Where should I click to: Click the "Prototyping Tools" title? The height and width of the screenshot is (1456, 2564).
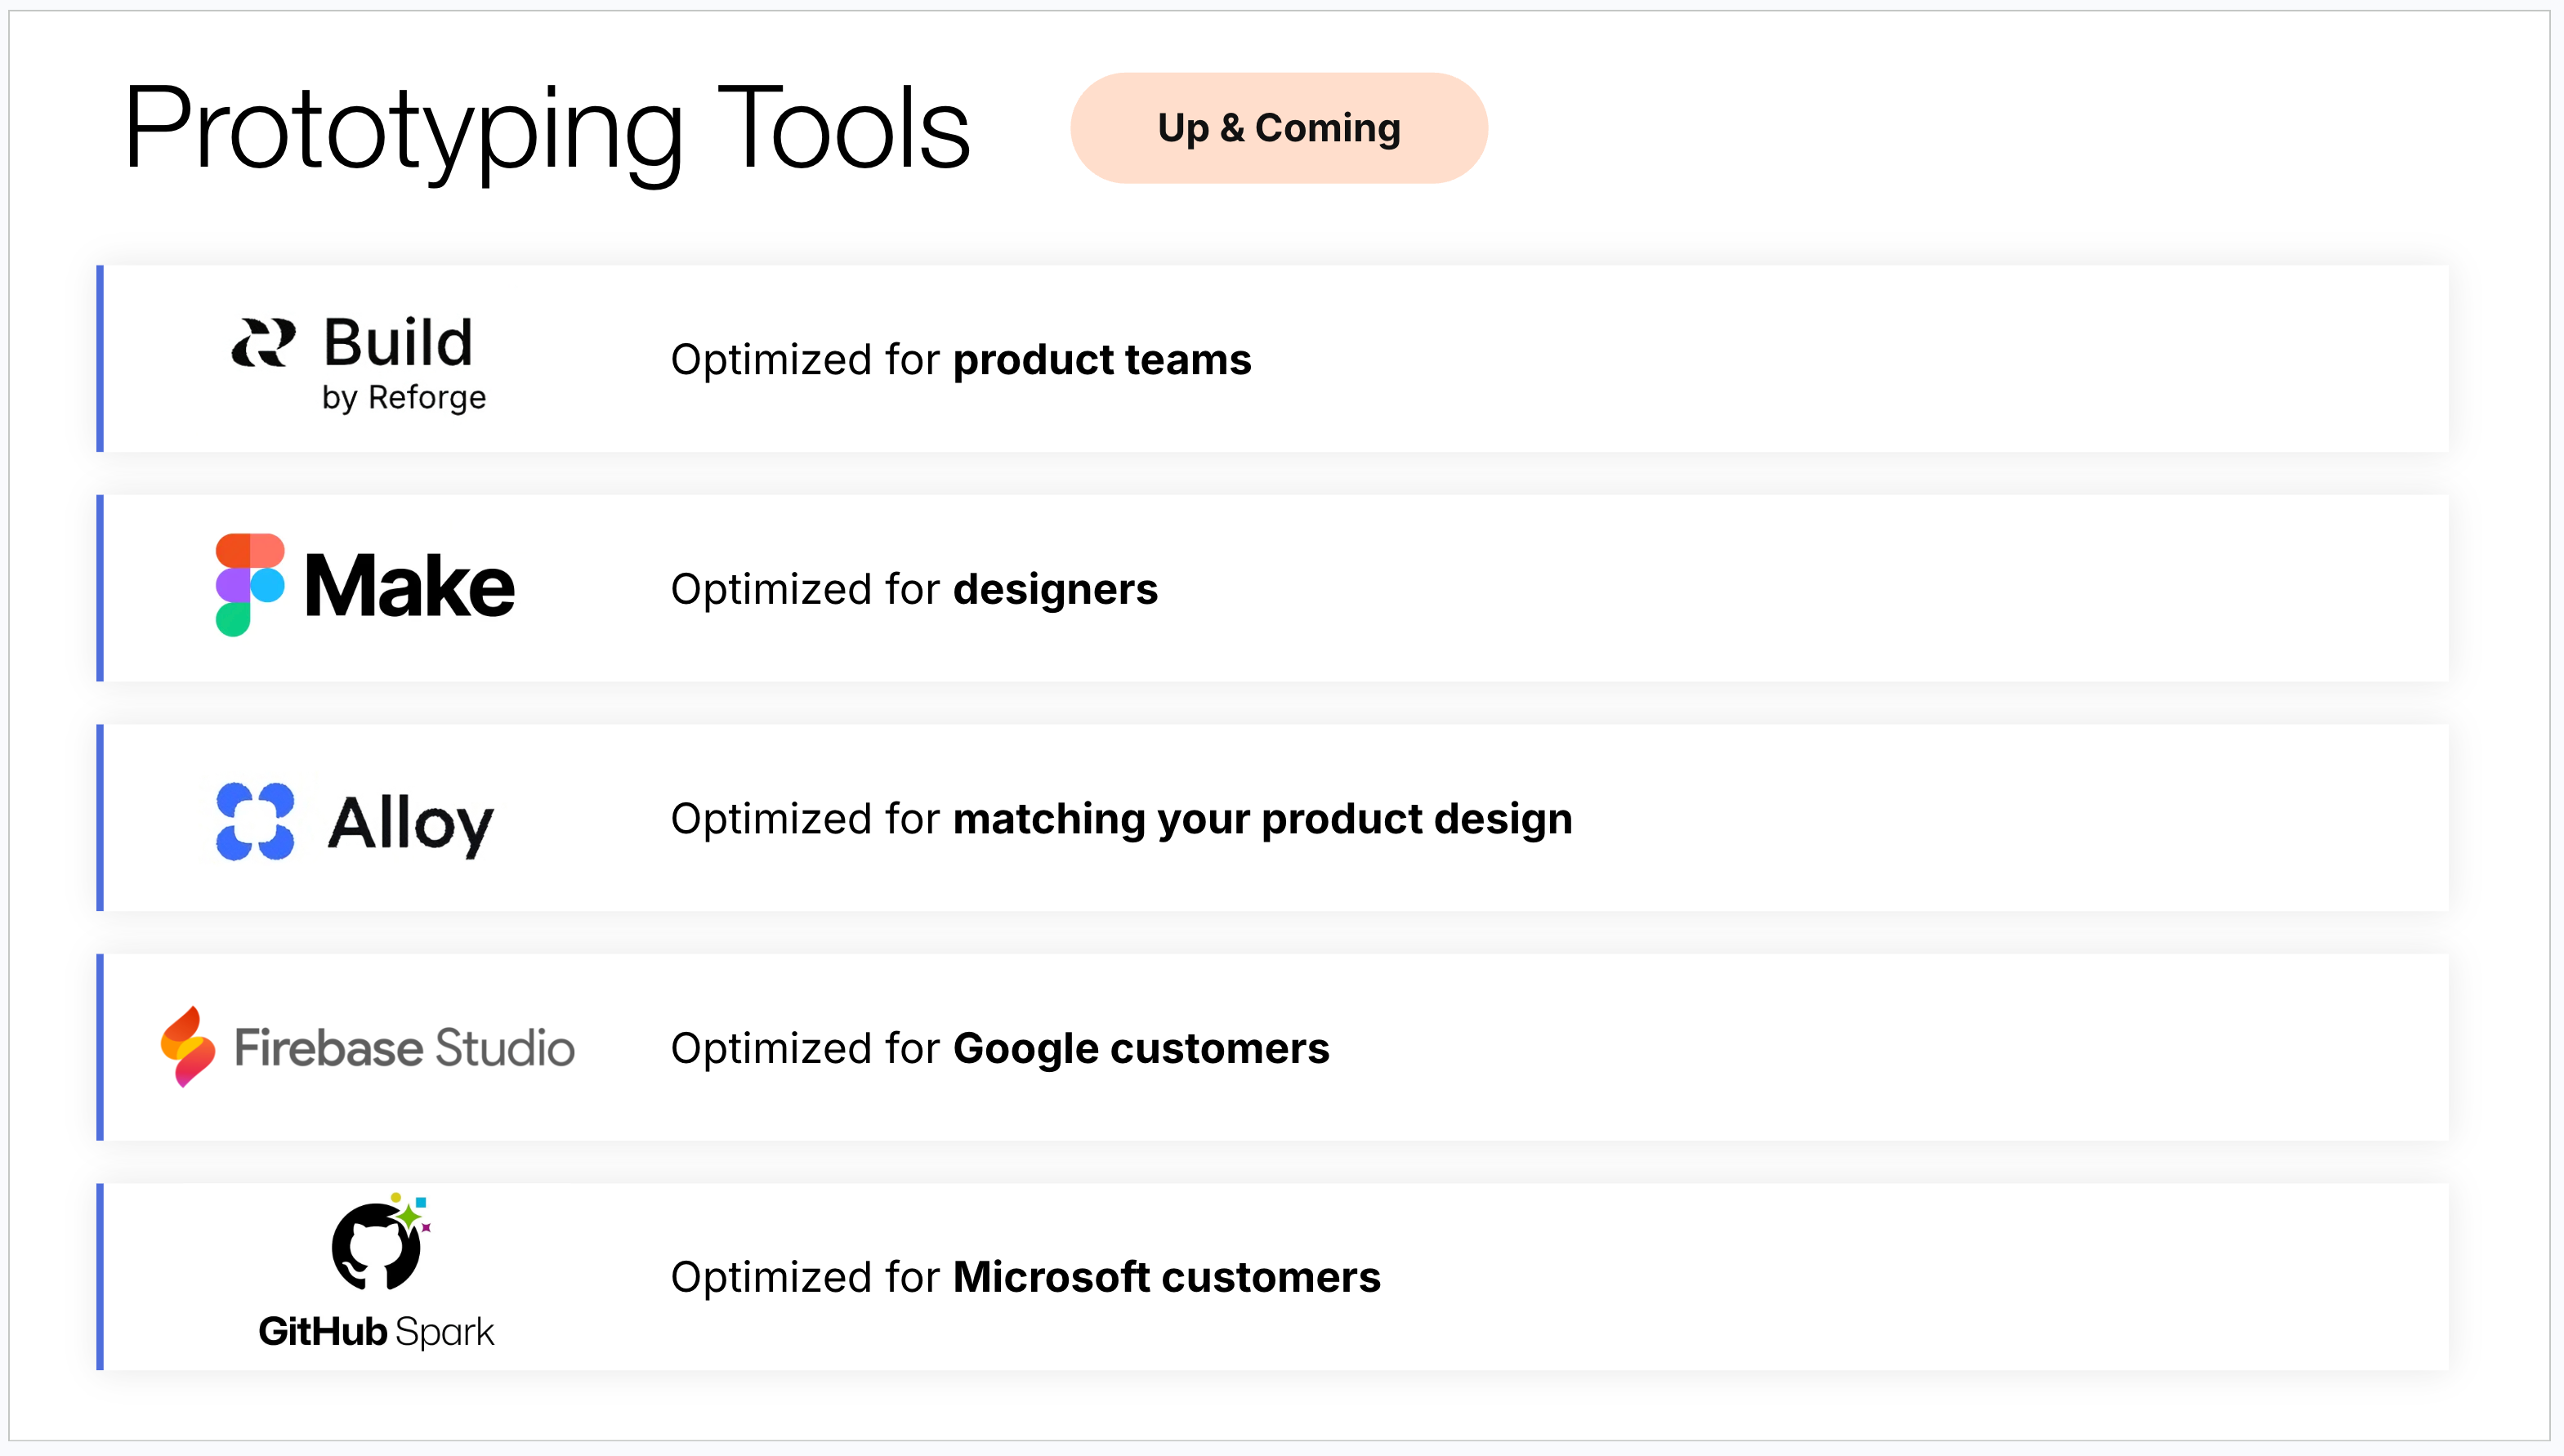point(546,128)
